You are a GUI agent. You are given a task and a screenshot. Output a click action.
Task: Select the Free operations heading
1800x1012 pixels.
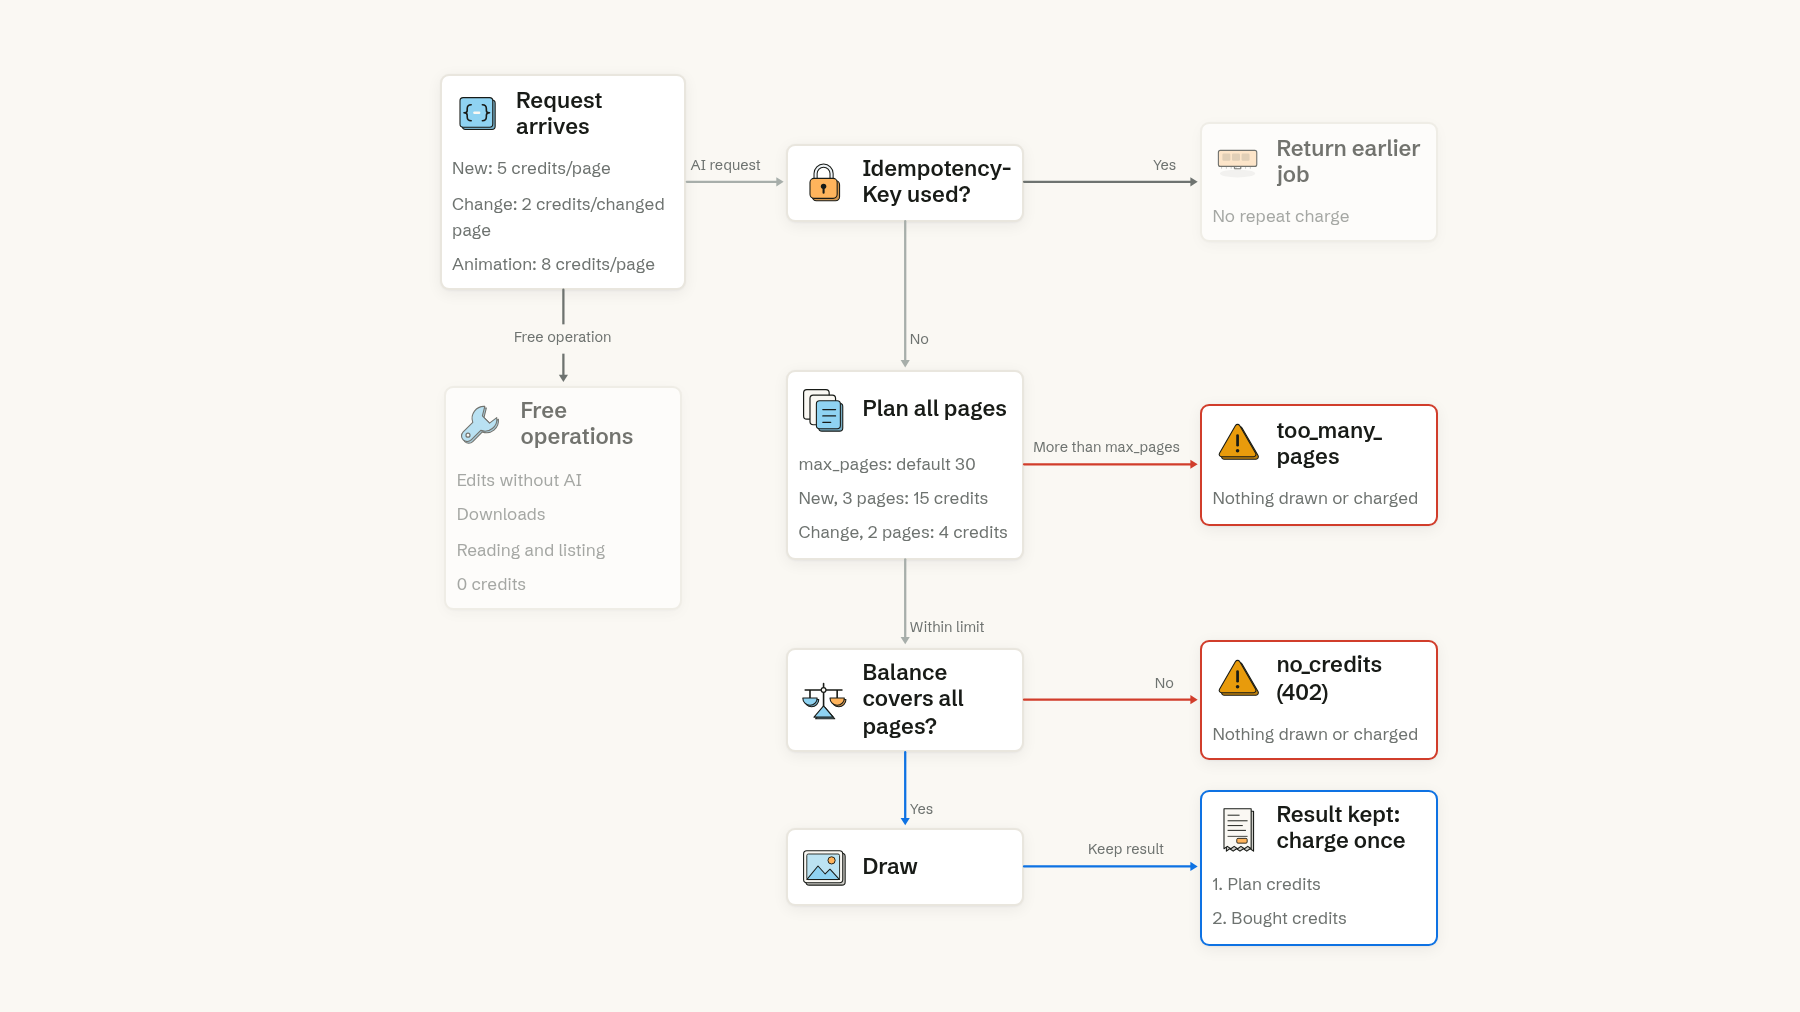coord(577,423)
